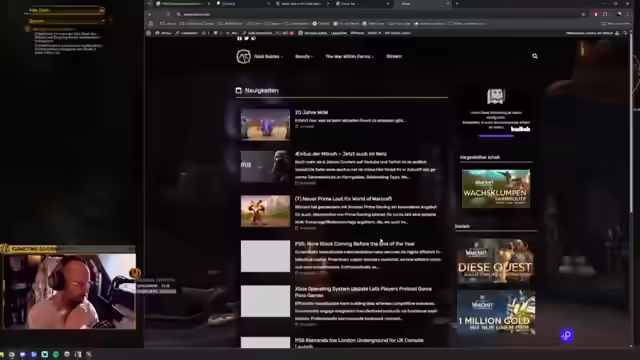Click the monk article thumbnail
Screen dimensions: 640x360
[x=265, y=167]
